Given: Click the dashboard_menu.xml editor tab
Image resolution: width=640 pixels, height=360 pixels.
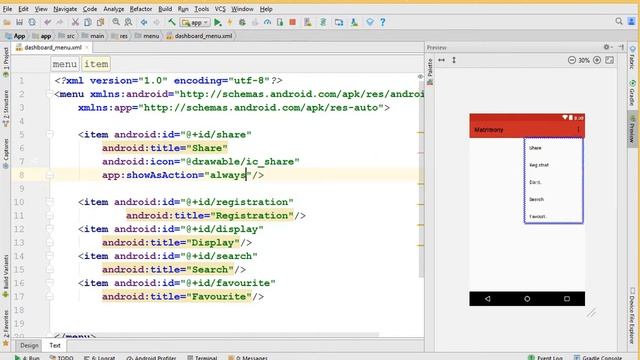Looking at the screenshot, I should point(52,48).
